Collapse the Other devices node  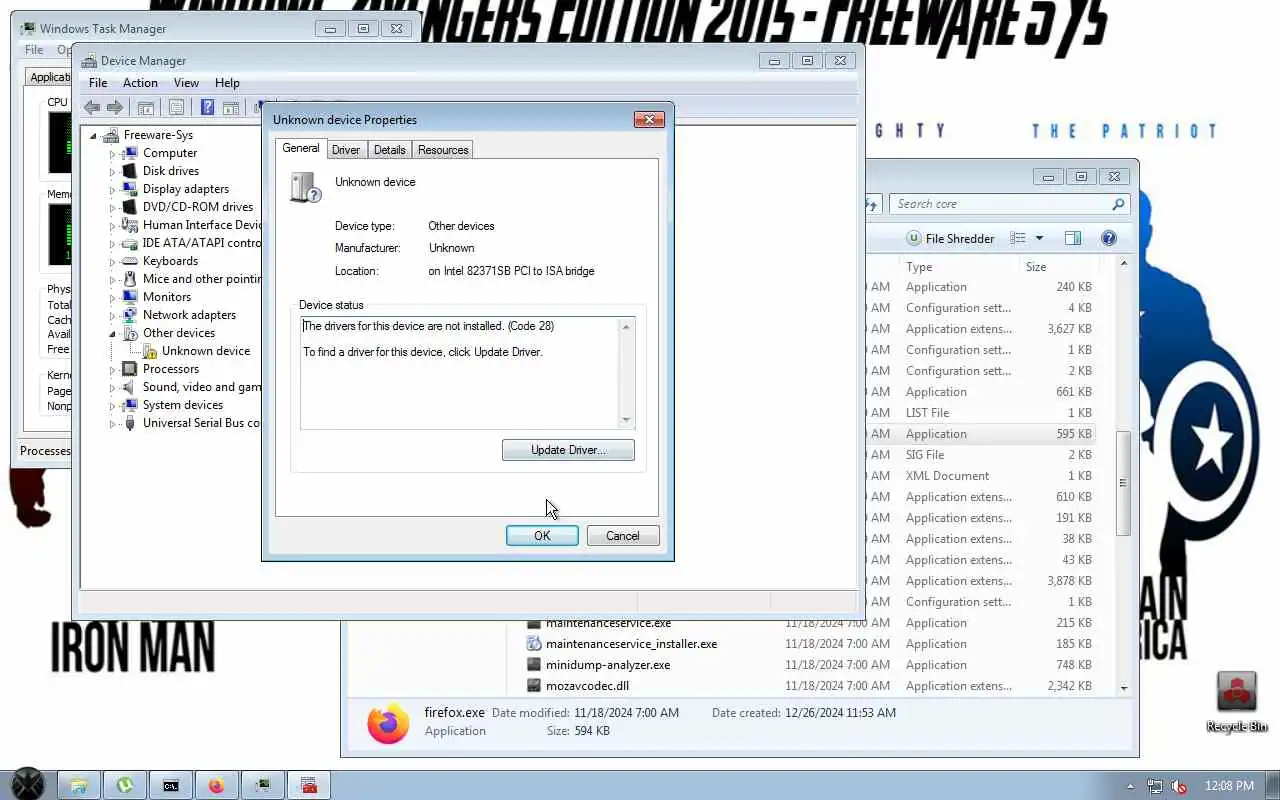coord(113,334)
